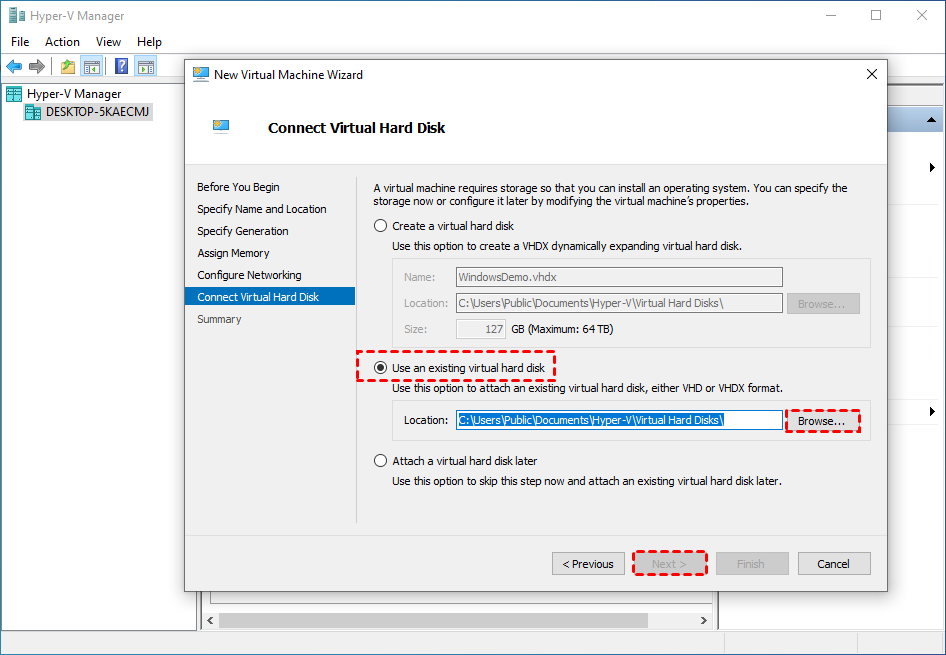Go to Specify Name and Location step
The width and height of the screenshot is (946, 655).
point(262,209)
